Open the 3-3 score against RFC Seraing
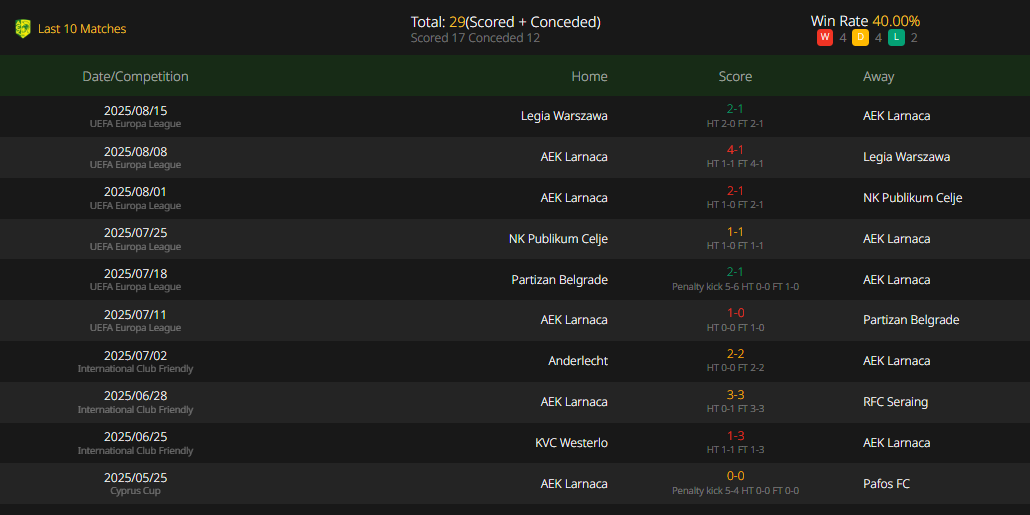The image size is (1030, 515). 735,395
